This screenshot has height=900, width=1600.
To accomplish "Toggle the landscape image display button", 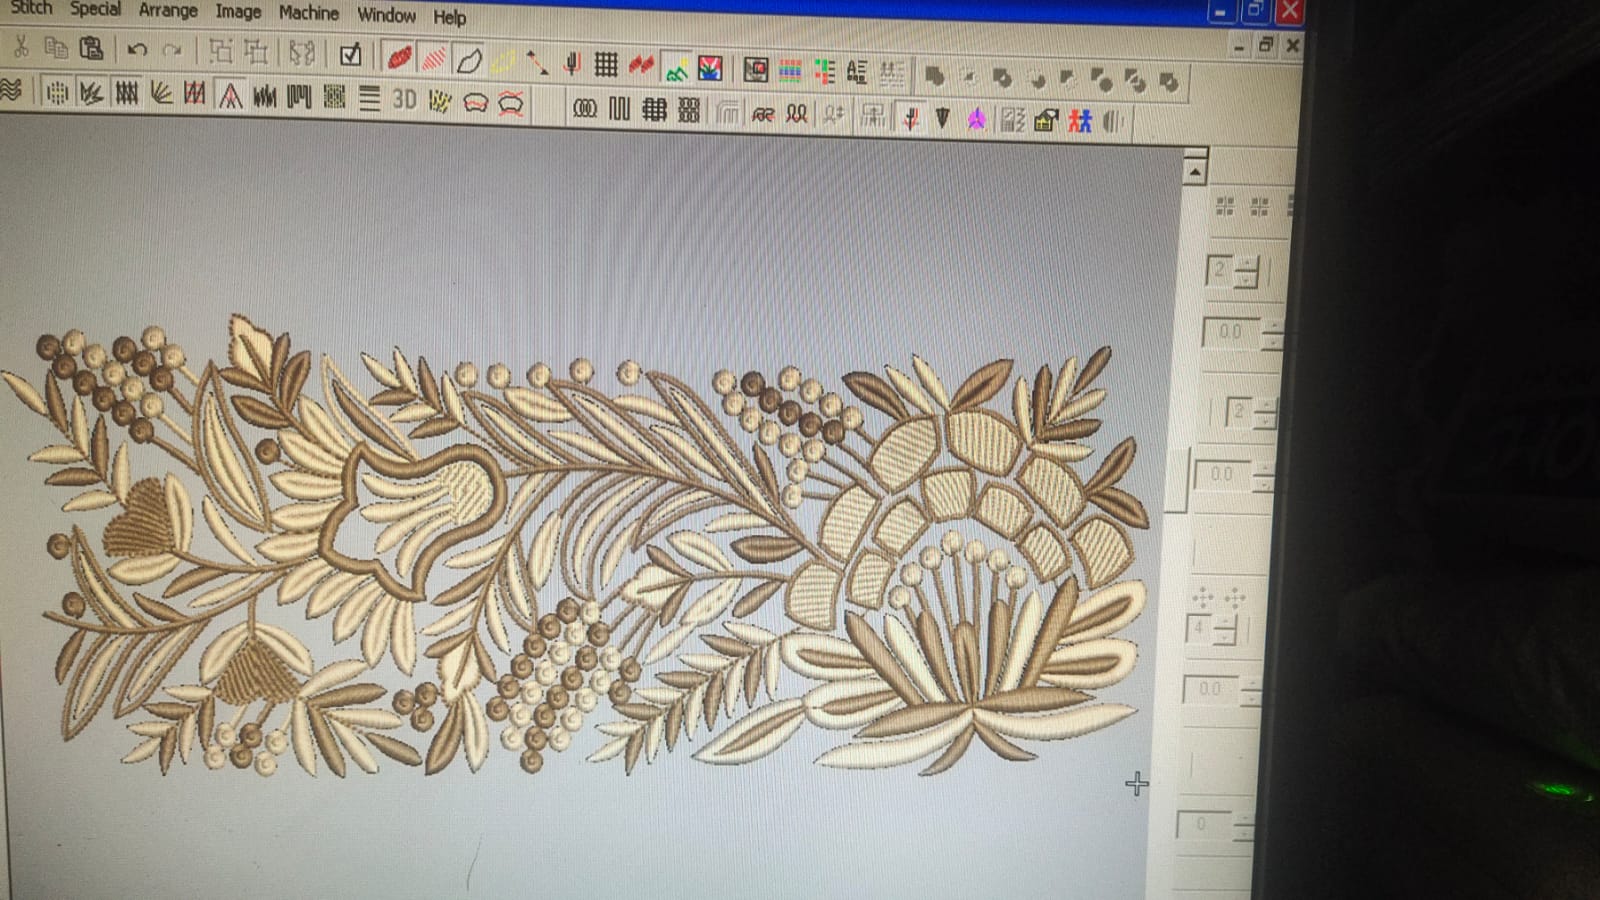I will [x=676, y=68].
